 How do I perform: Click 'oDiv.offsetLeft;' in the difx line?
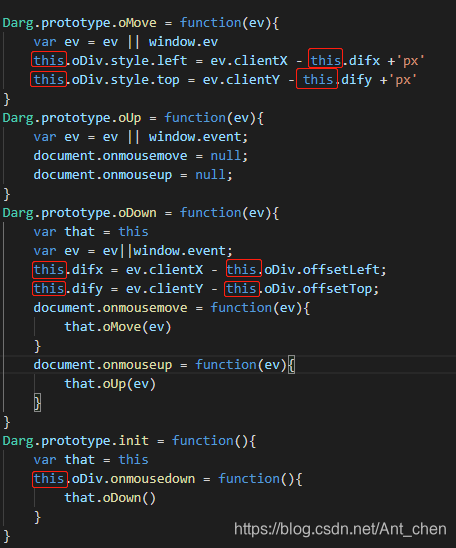tap(325, 270)
